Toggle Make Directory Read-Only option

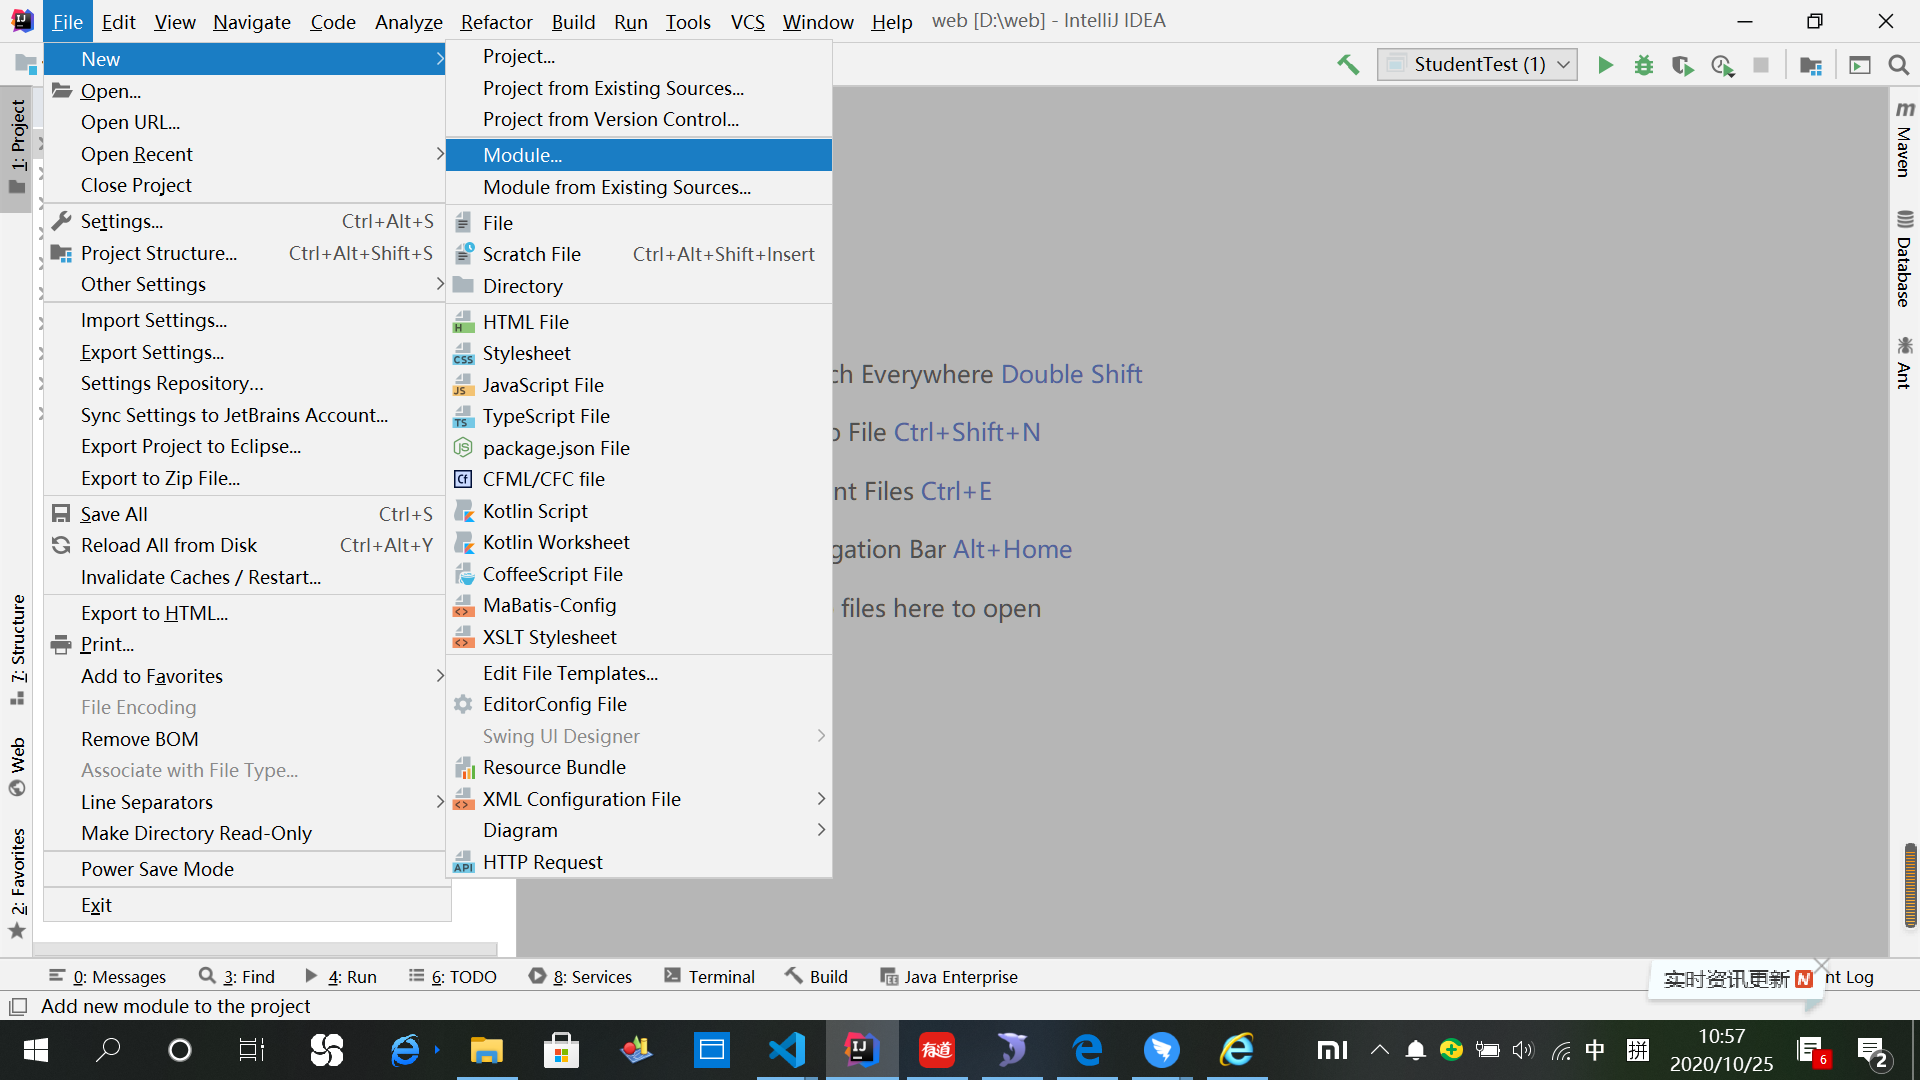pyautogui.click(x=196, y=833)
